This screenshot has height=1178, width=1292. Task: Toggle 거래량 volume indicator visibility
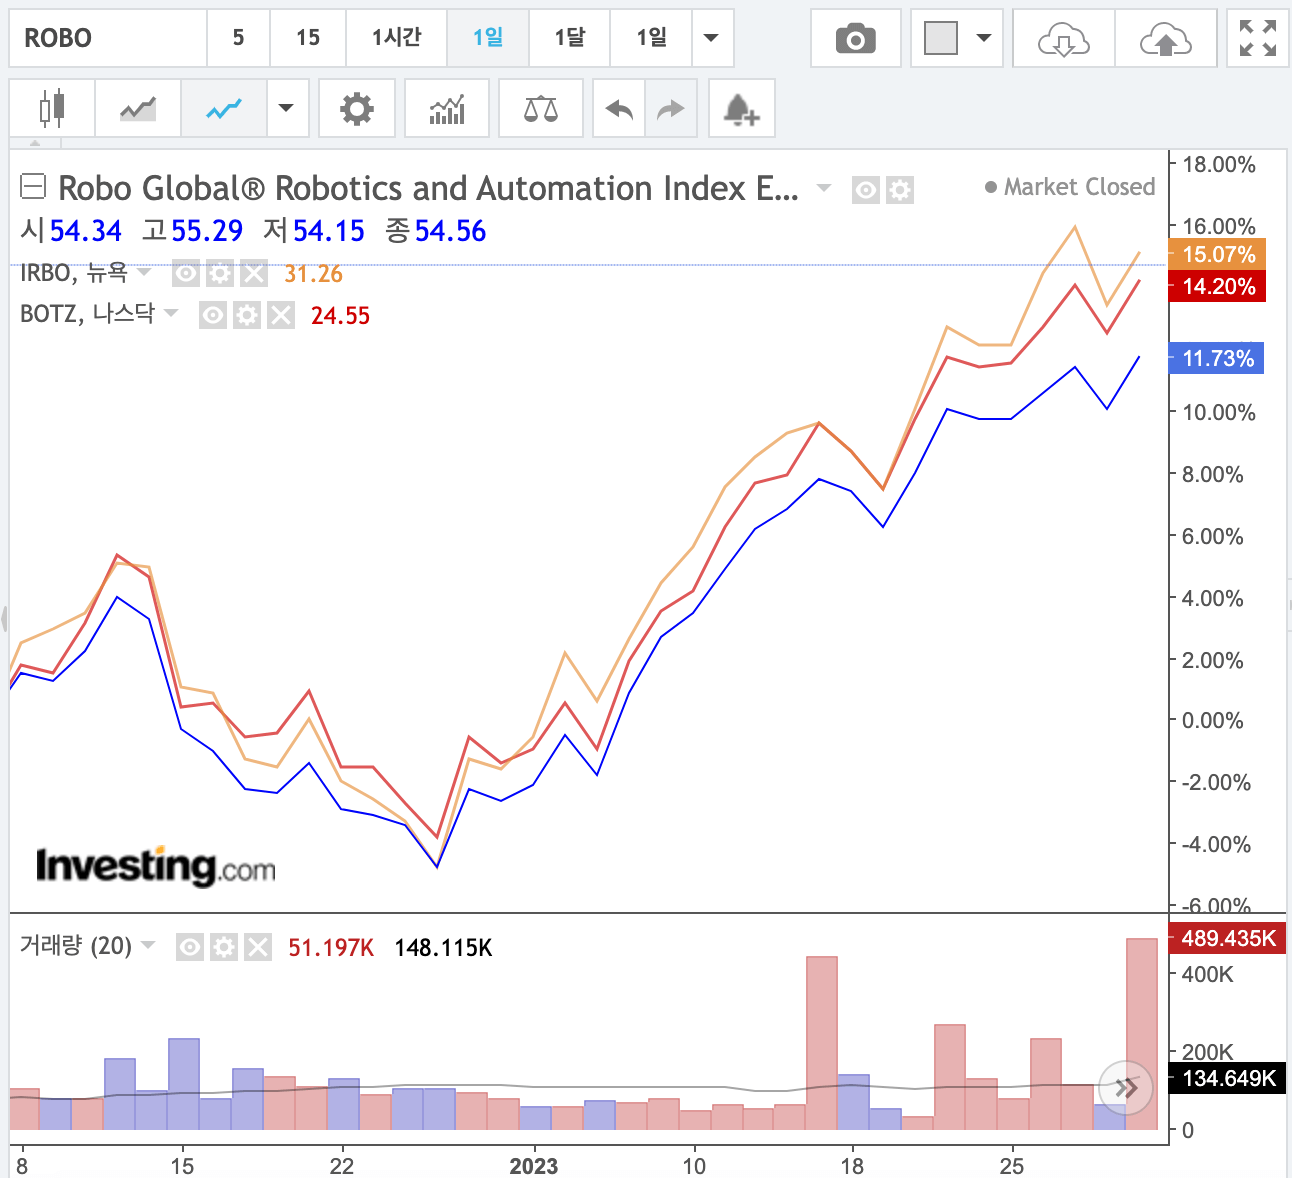click(190, 947)
